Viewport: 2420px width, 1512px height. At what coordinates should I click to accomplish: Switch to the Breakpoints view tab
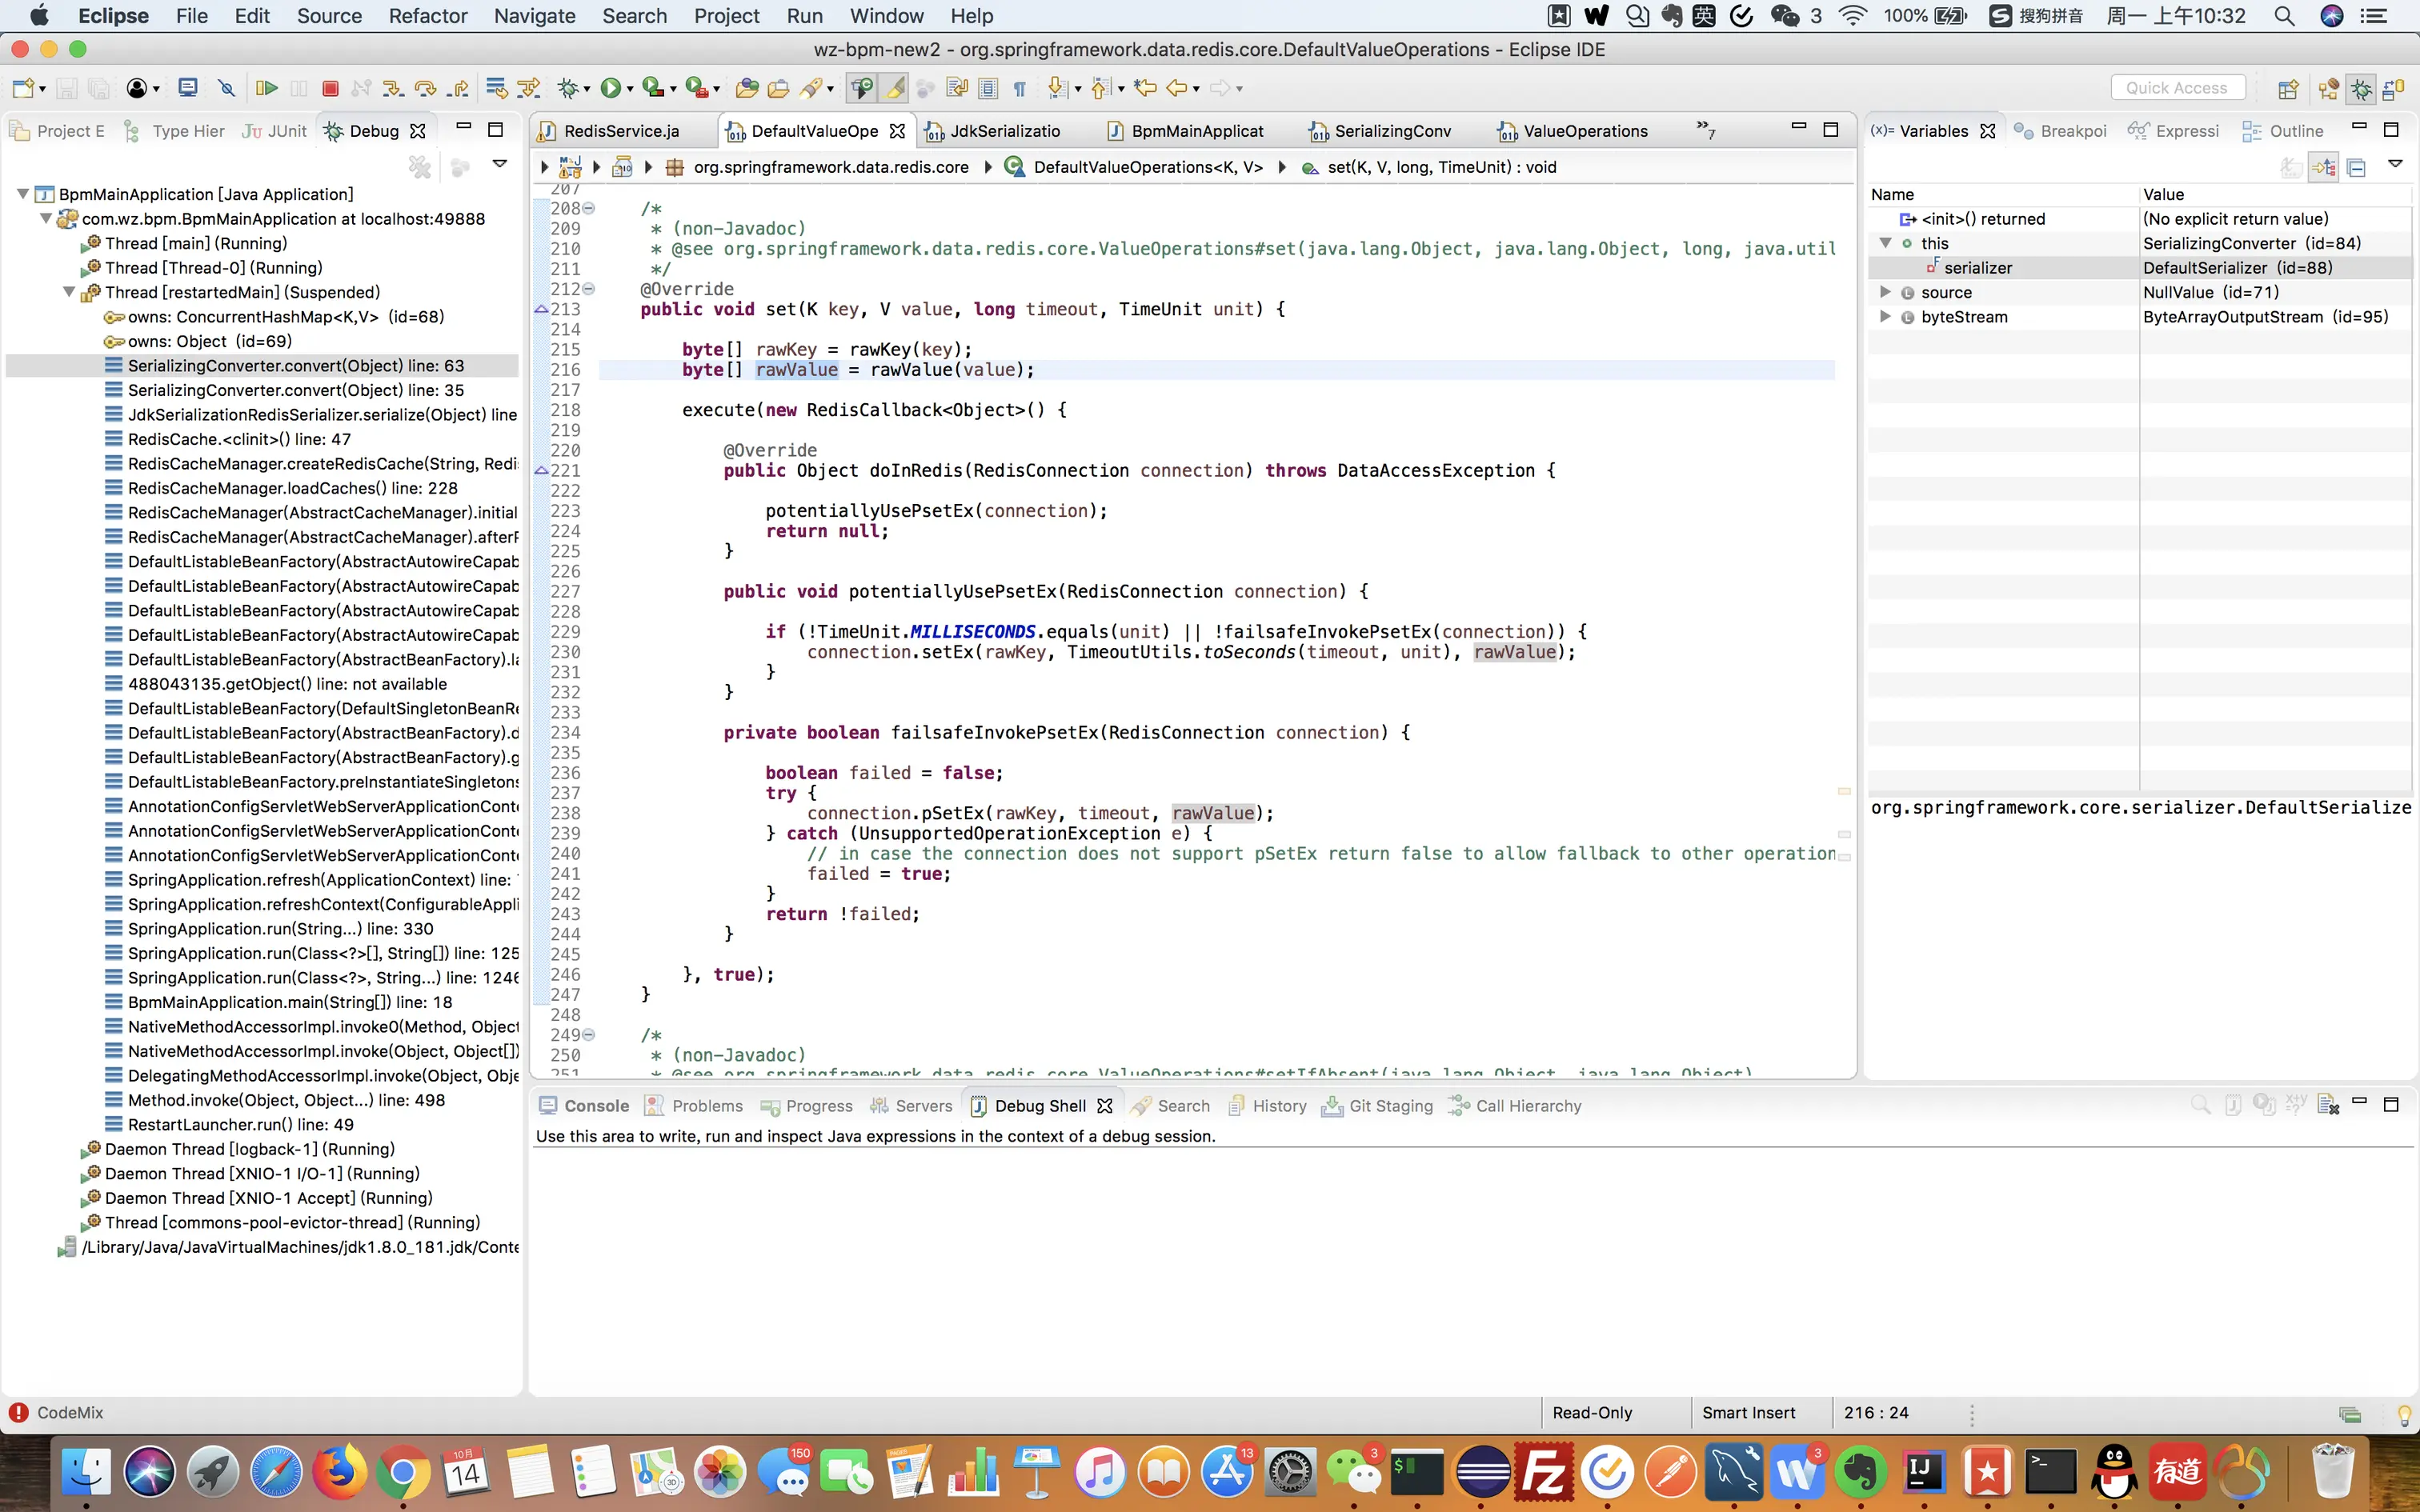coord(2060,131)
